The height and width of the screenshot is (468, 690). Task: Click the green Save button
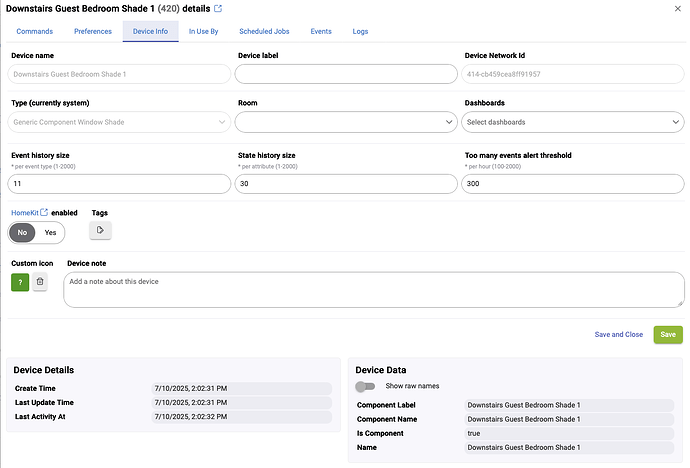pos(668,335)
